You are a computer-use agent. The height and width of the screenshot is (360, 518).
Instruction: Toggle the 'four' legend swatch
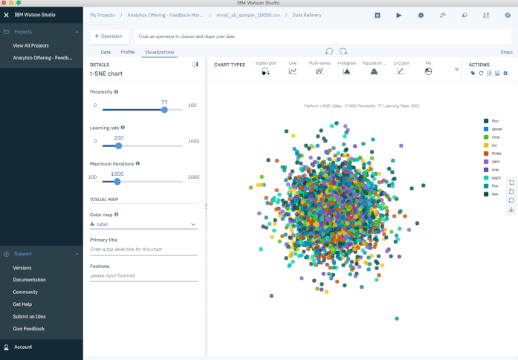pyautogui.click(x=486, y=121)
